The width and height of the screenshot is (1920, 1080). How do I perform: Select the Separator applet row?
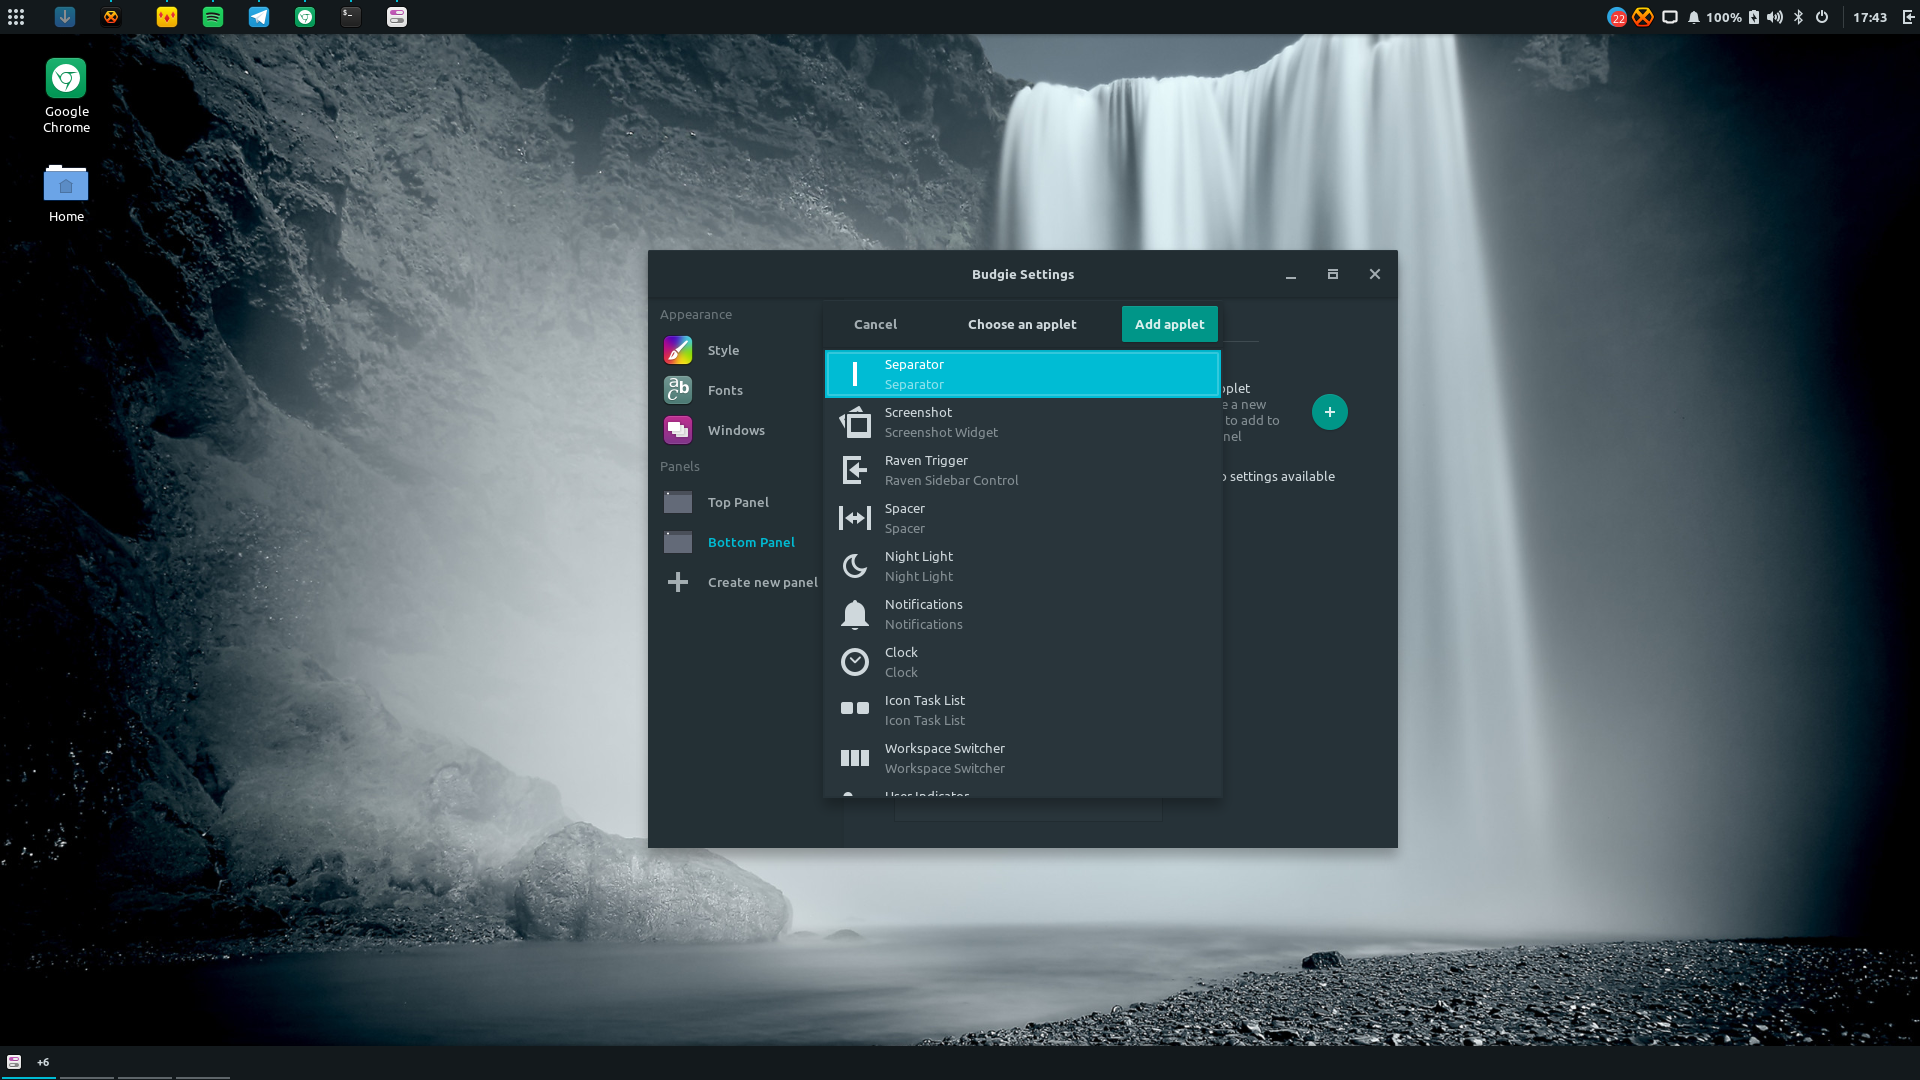click(x=1022, y=374)
